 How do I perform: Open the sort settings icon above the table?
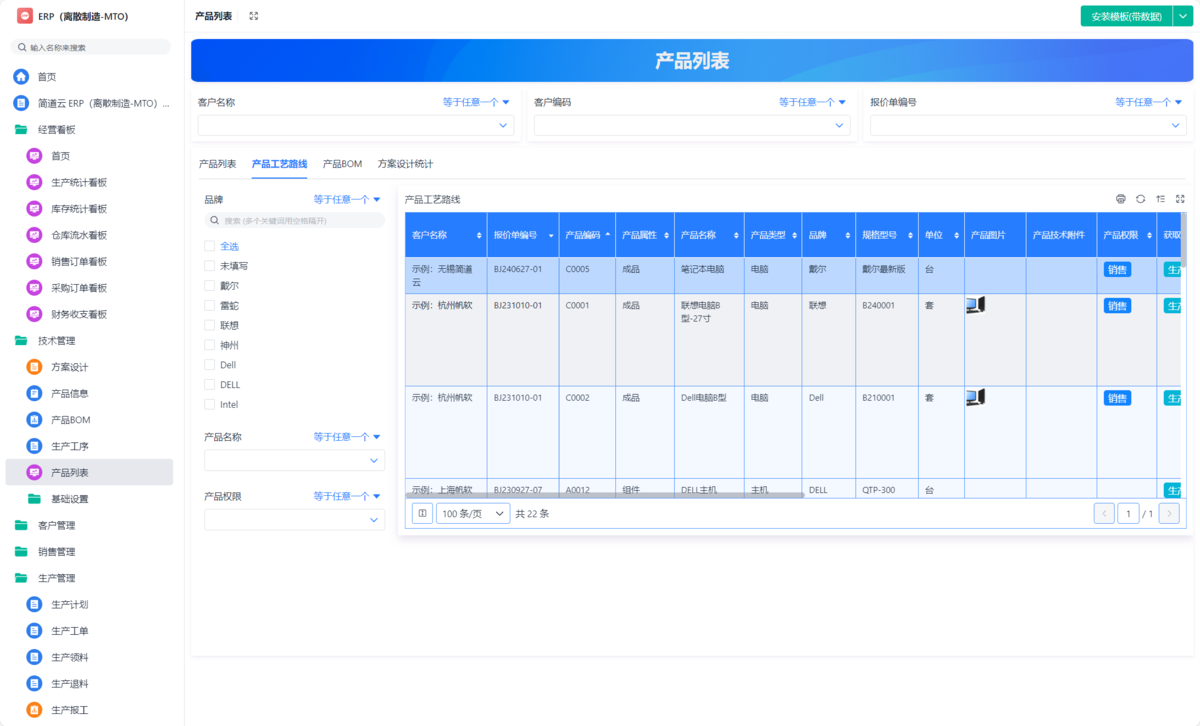tap(1160, 199)
